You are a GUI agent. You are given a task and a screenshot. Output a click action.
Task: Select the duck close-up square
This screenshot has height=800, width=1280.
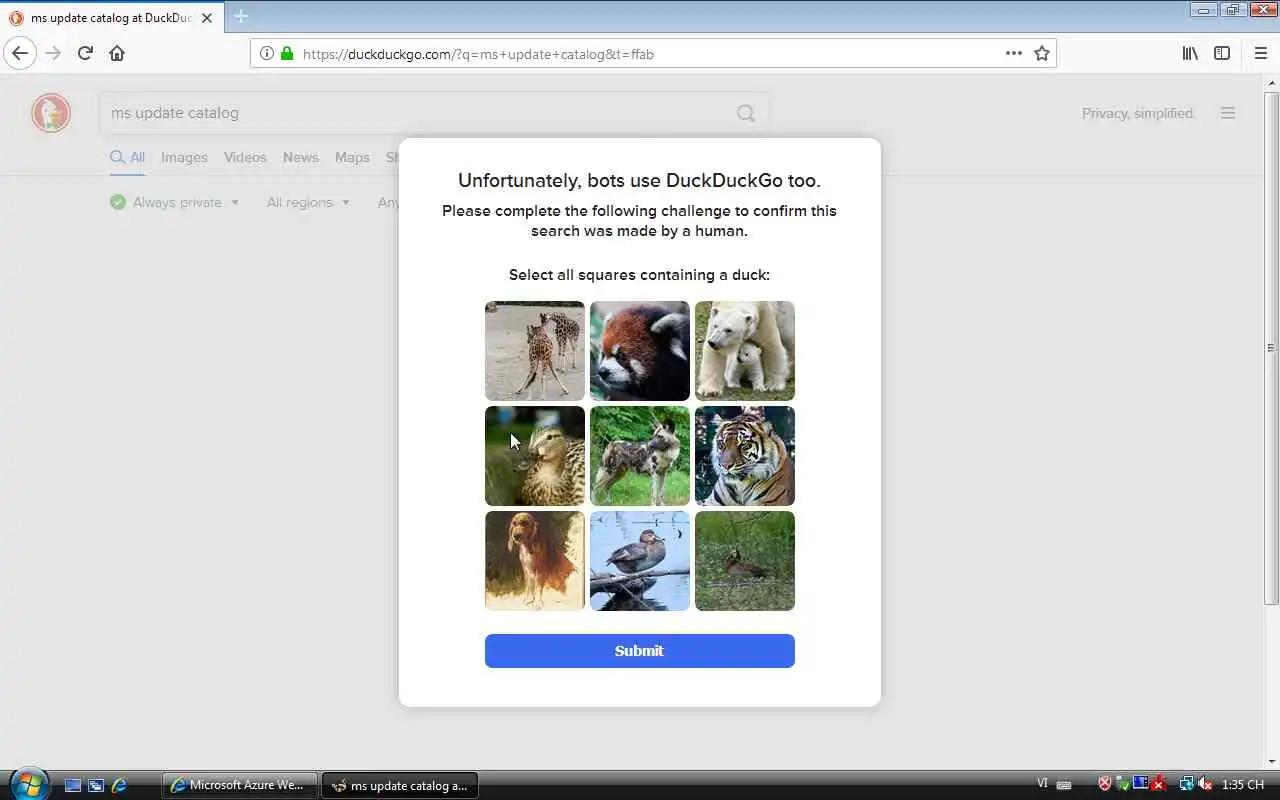[535, 456]
